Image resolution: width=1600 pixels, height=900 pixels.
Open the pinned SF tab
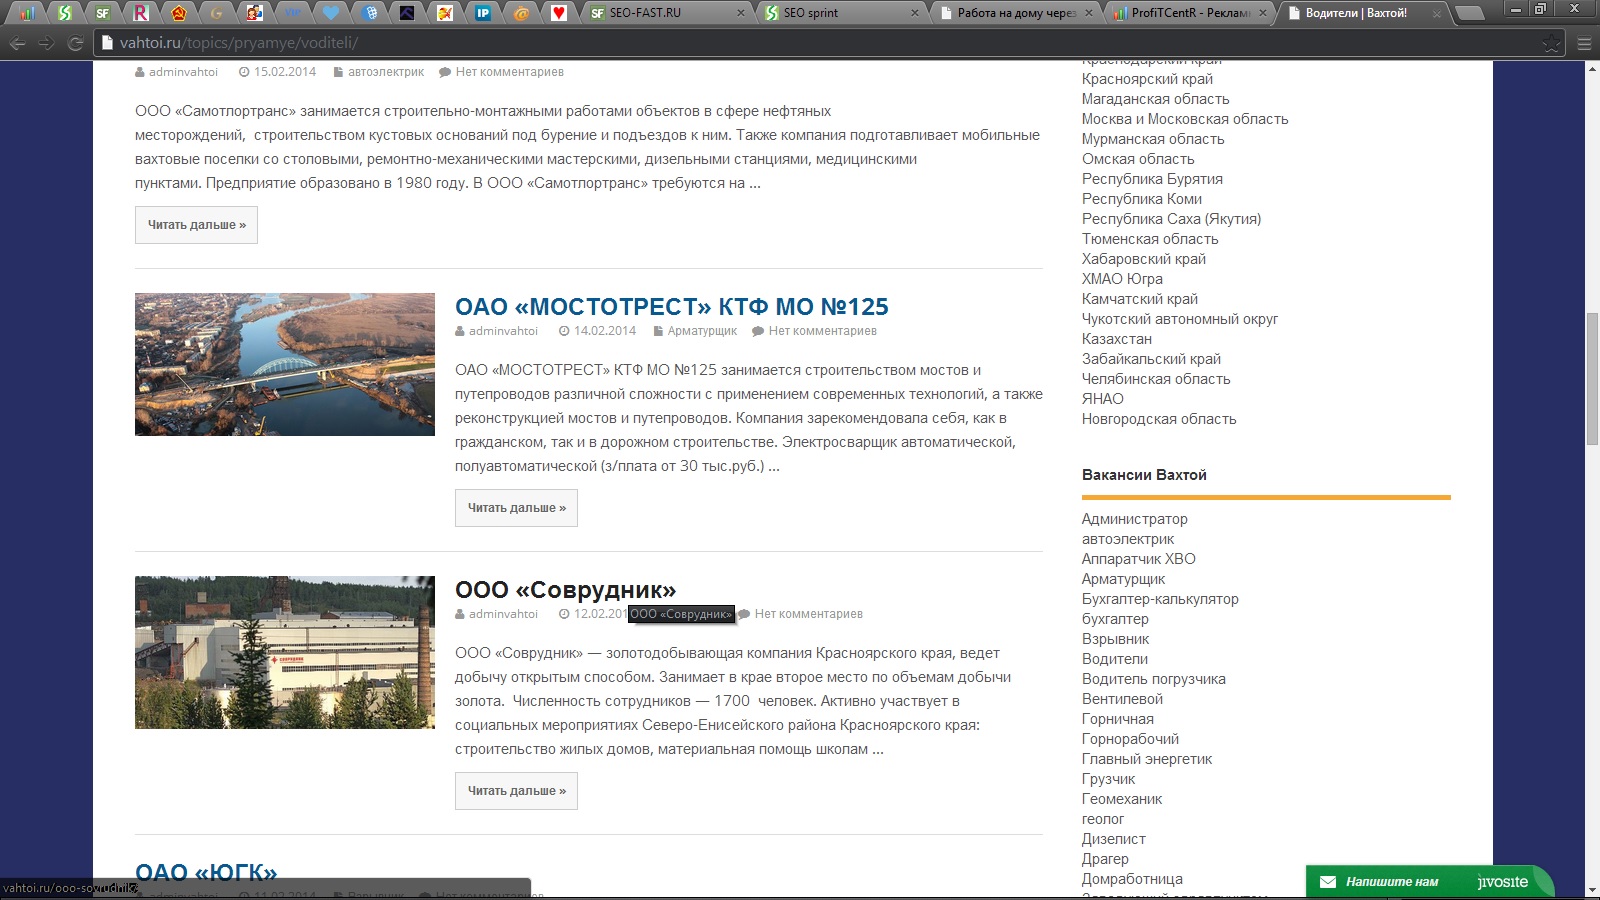pyautogui.click(x=103, y=13)
